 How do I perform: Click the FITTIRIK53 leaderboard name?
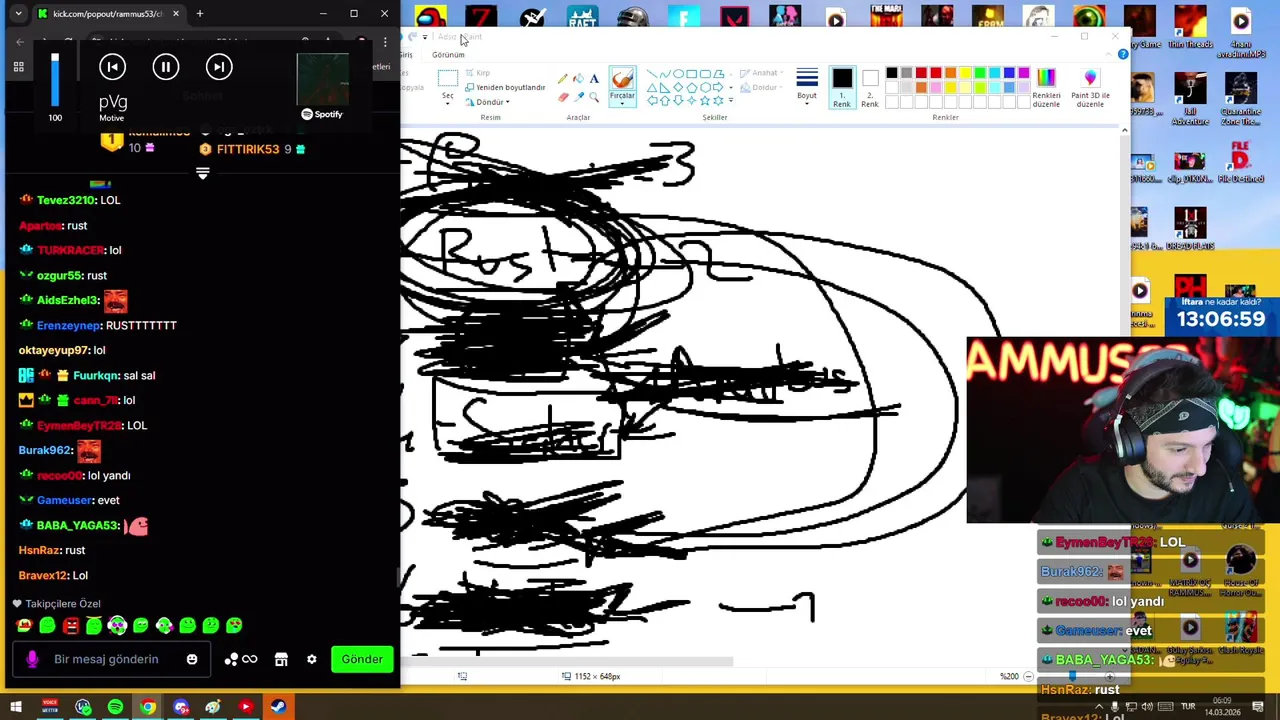point(248,149)
